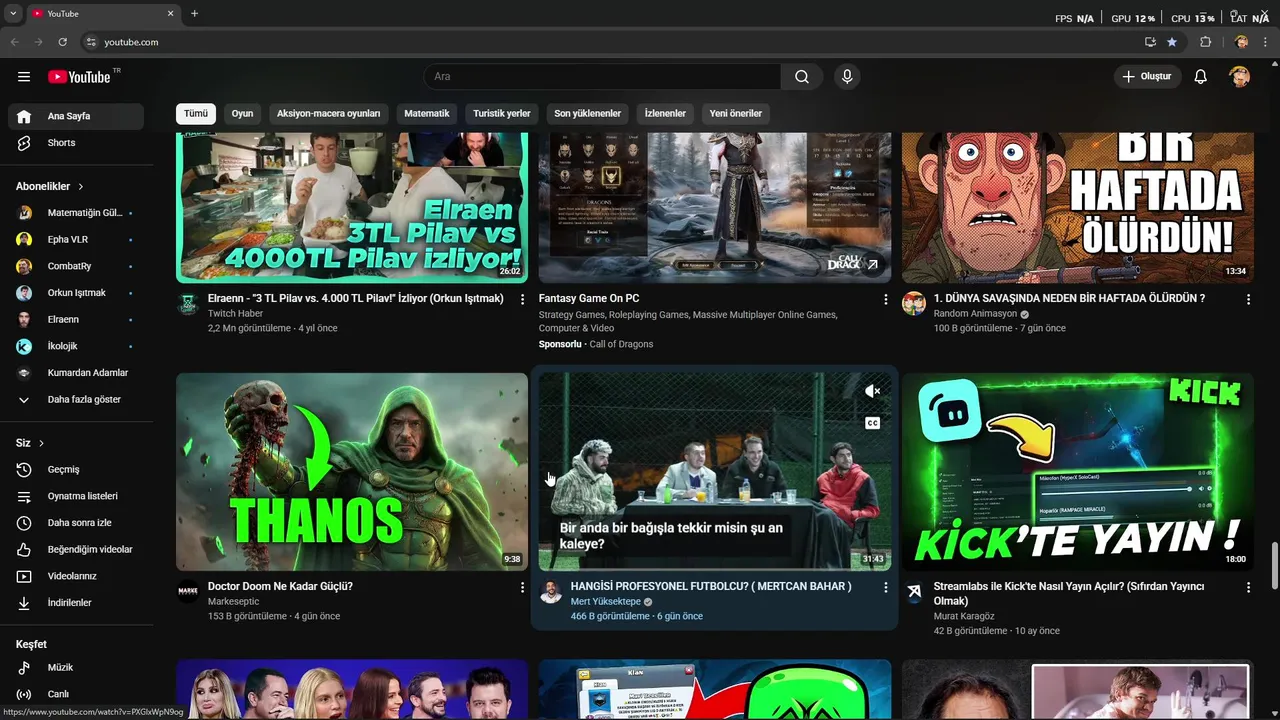
Task: Open options for Elraenn pilav video
Action: click(x=522, y=299)
